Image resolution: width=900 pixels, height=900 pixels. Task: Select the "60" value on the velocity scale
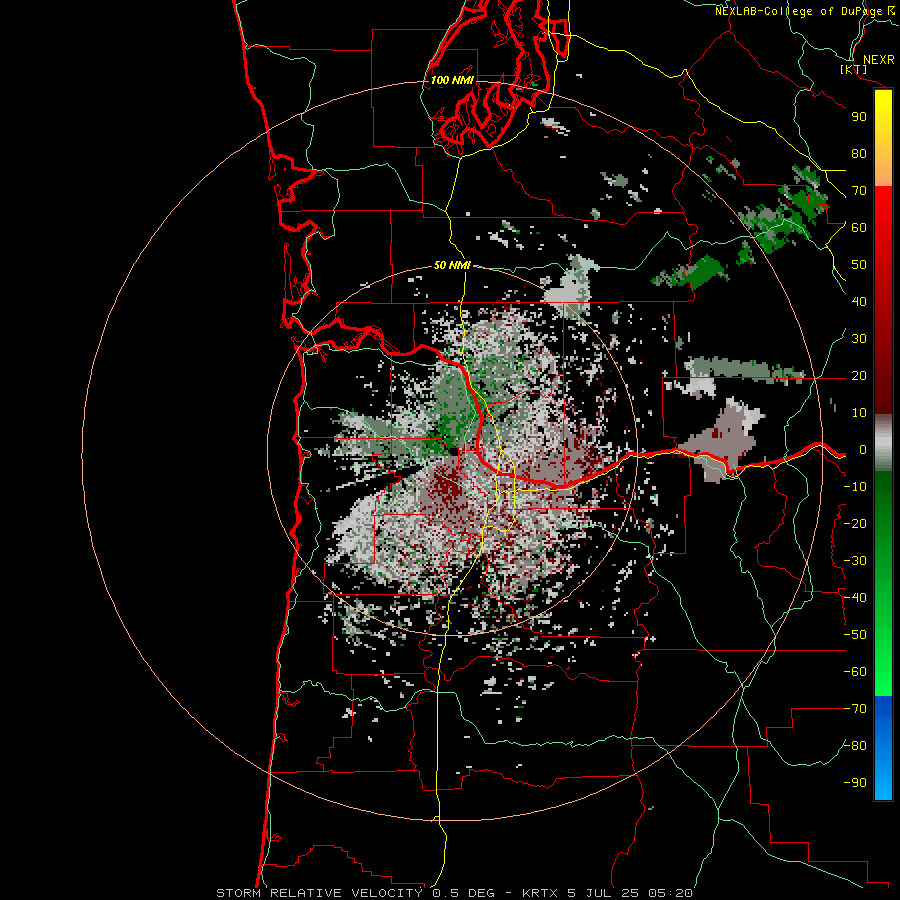[x=859, y=227]
